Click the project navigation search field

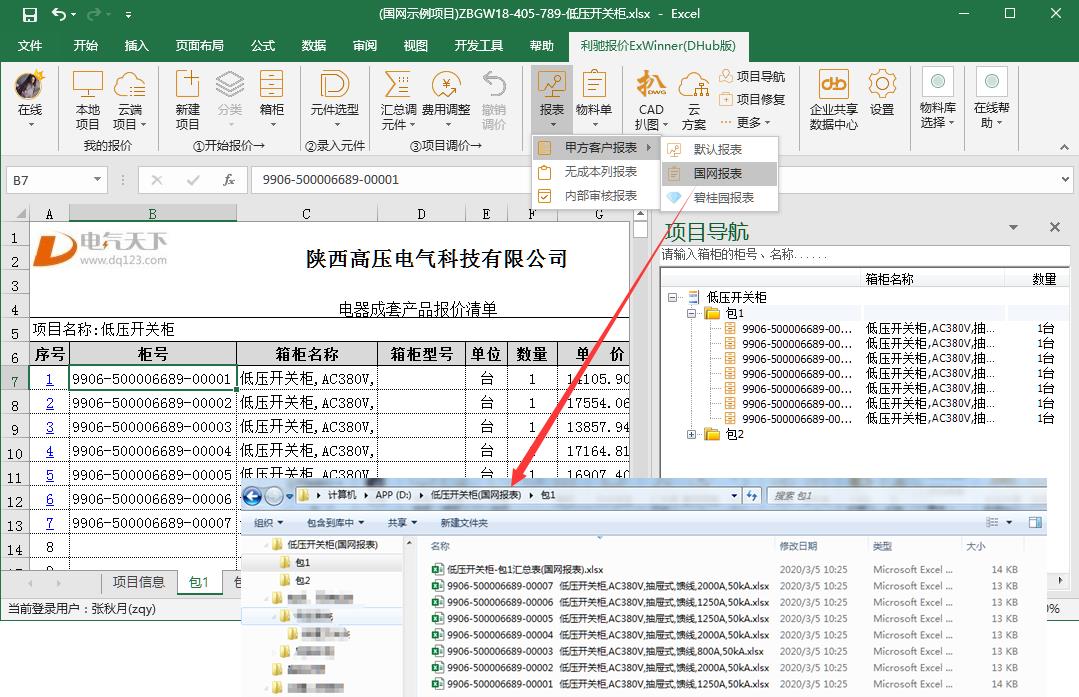pos(865,255)
